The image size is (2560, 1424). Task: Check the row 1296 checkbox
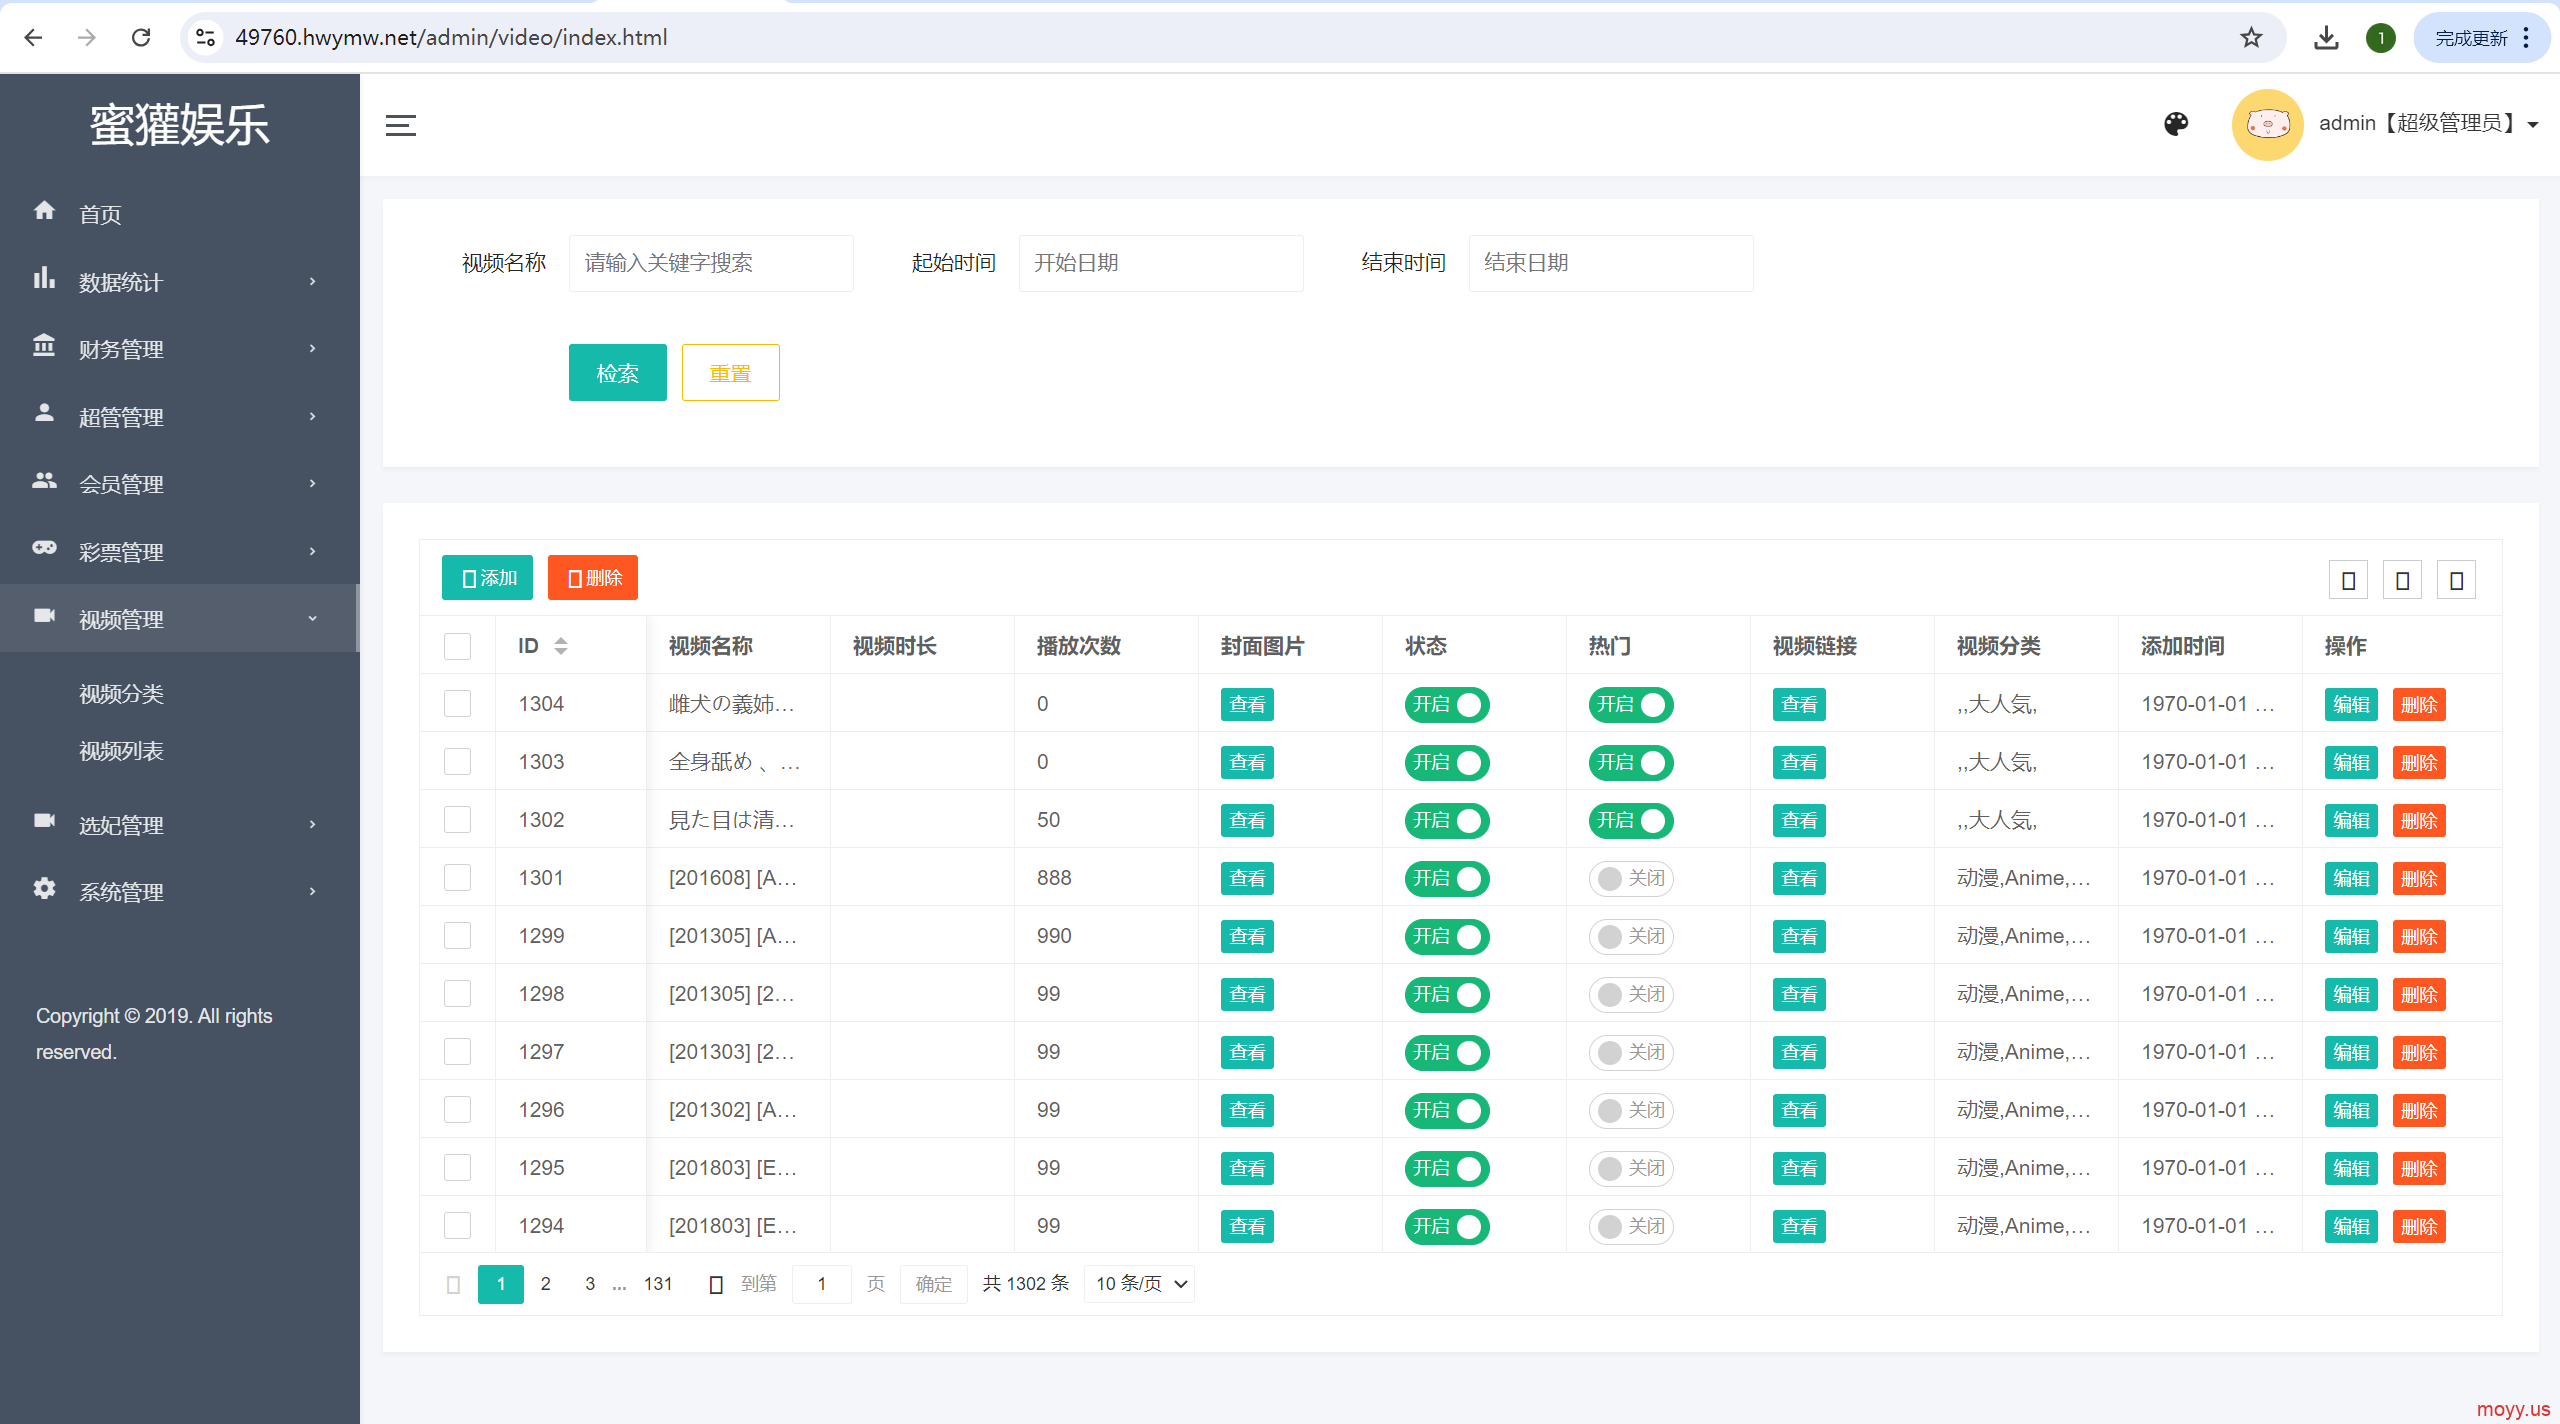tap(458, 1110)
